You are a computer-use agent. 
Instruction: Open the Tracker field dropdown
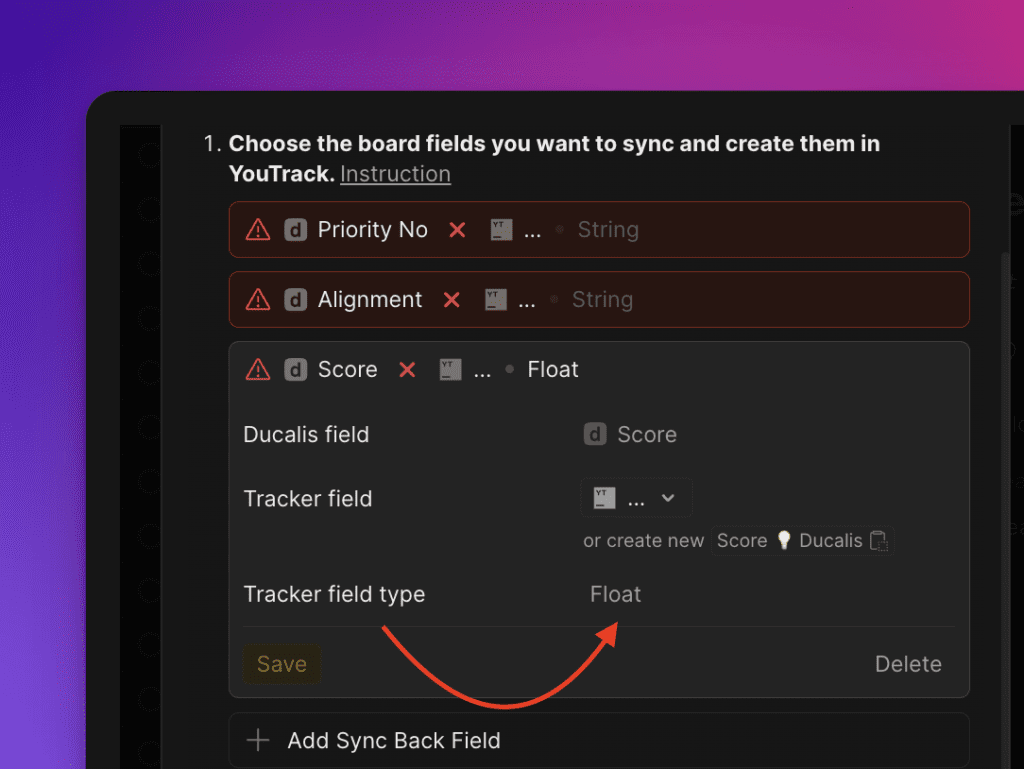636,498
